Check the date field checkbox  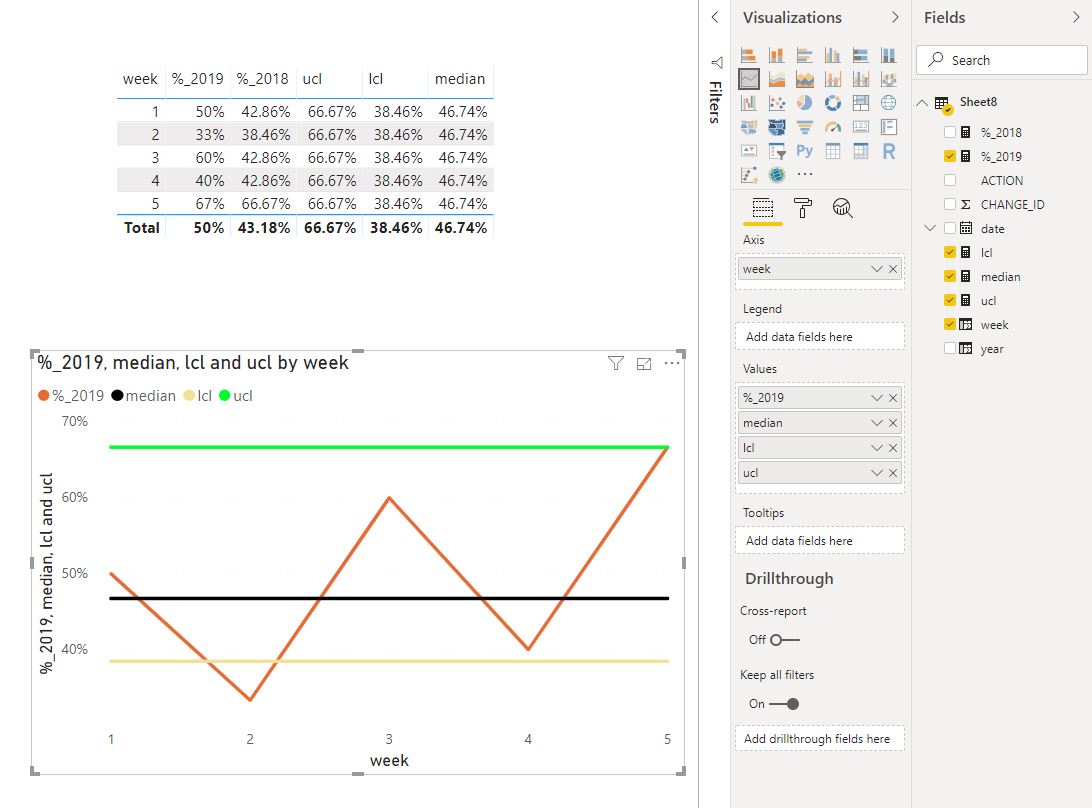pyautogui.click(x=950, y=228)
